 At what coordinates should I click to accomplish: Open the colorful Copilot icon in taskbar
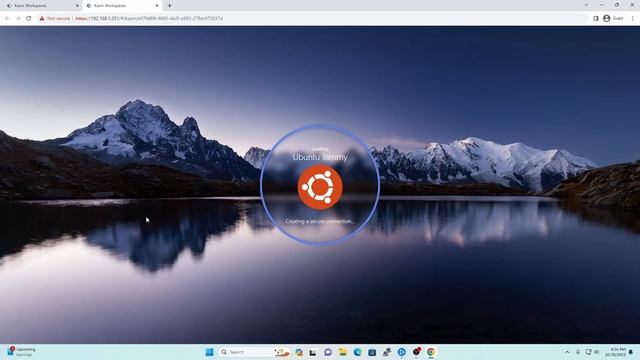[x=299, y=352]
